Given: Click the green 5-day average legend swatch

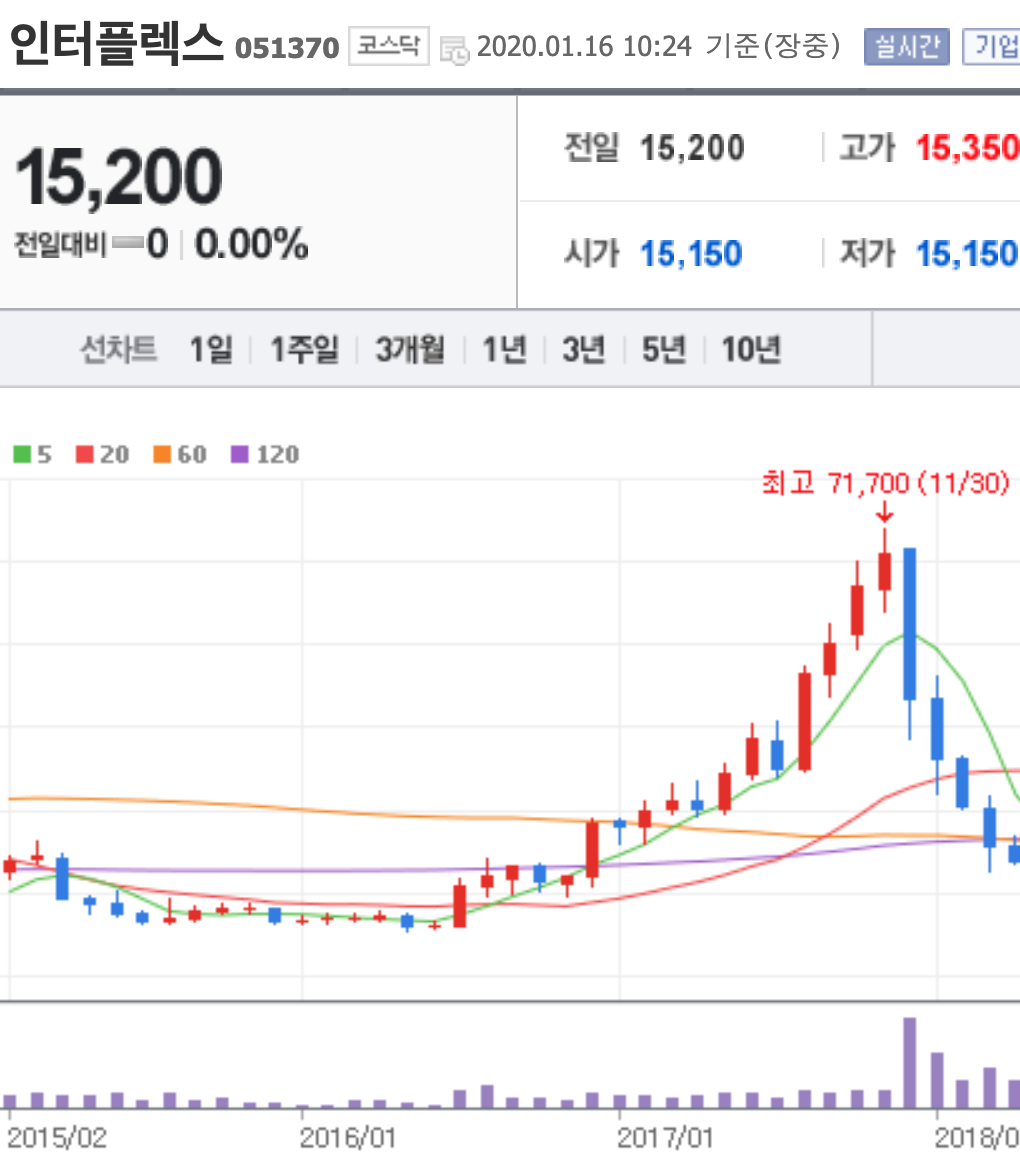Looking at the screenshot, I should pos(22,454).
